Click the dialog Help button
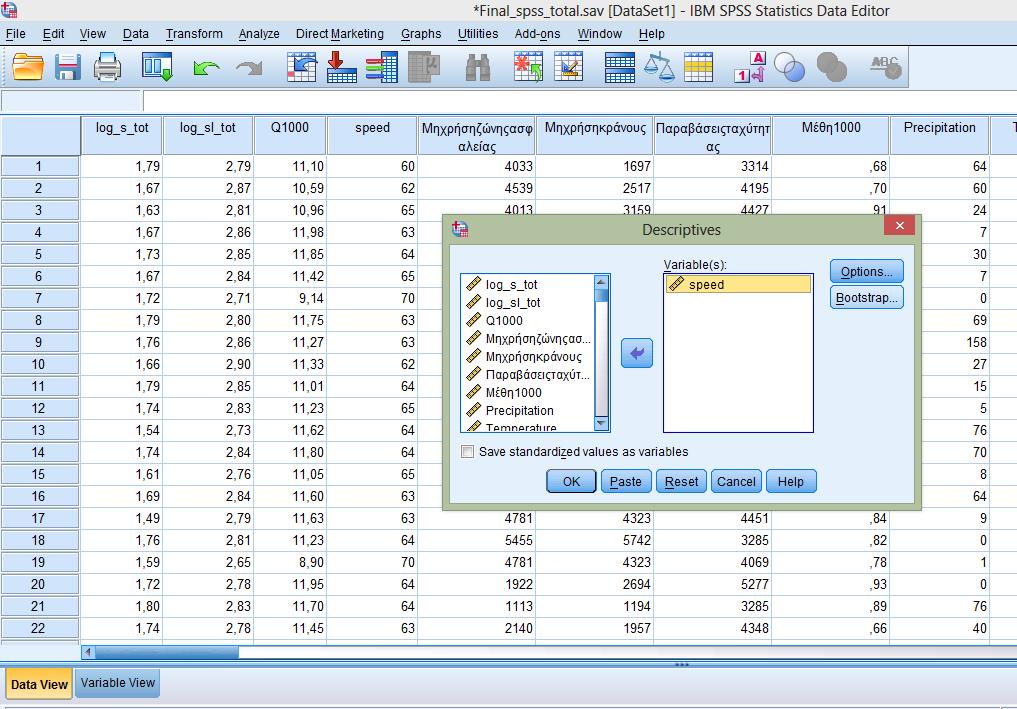Image resolution: width=1017 pixels, height=709 pixels. pyautogui.click(x=791, y=481)
